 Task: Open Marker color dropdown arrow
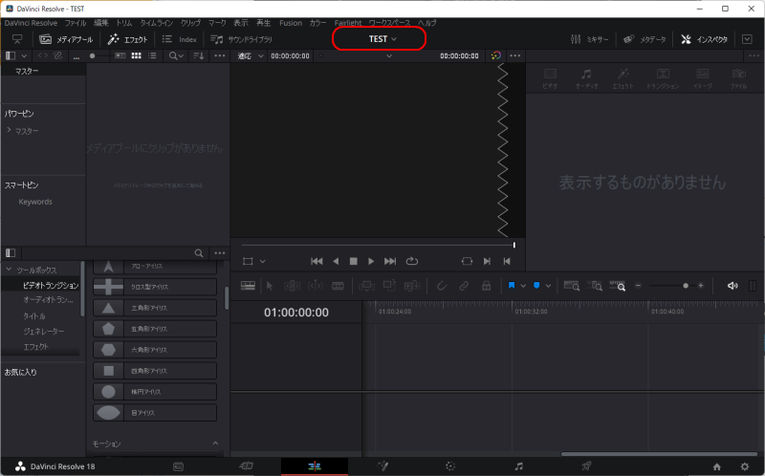coord(548,286)
